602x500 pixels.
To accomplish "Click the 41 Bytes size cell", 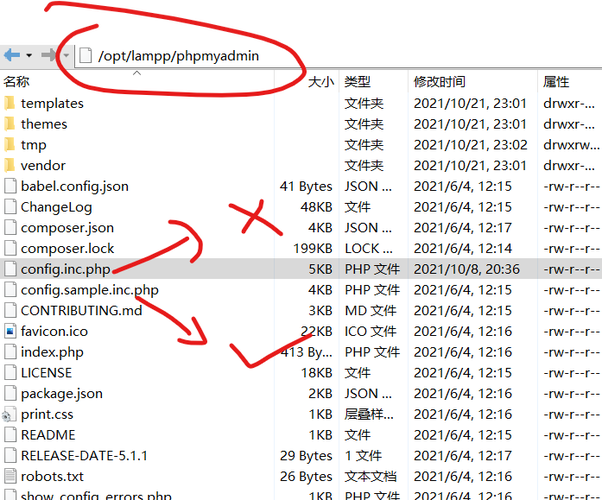I will click(306, 187).
